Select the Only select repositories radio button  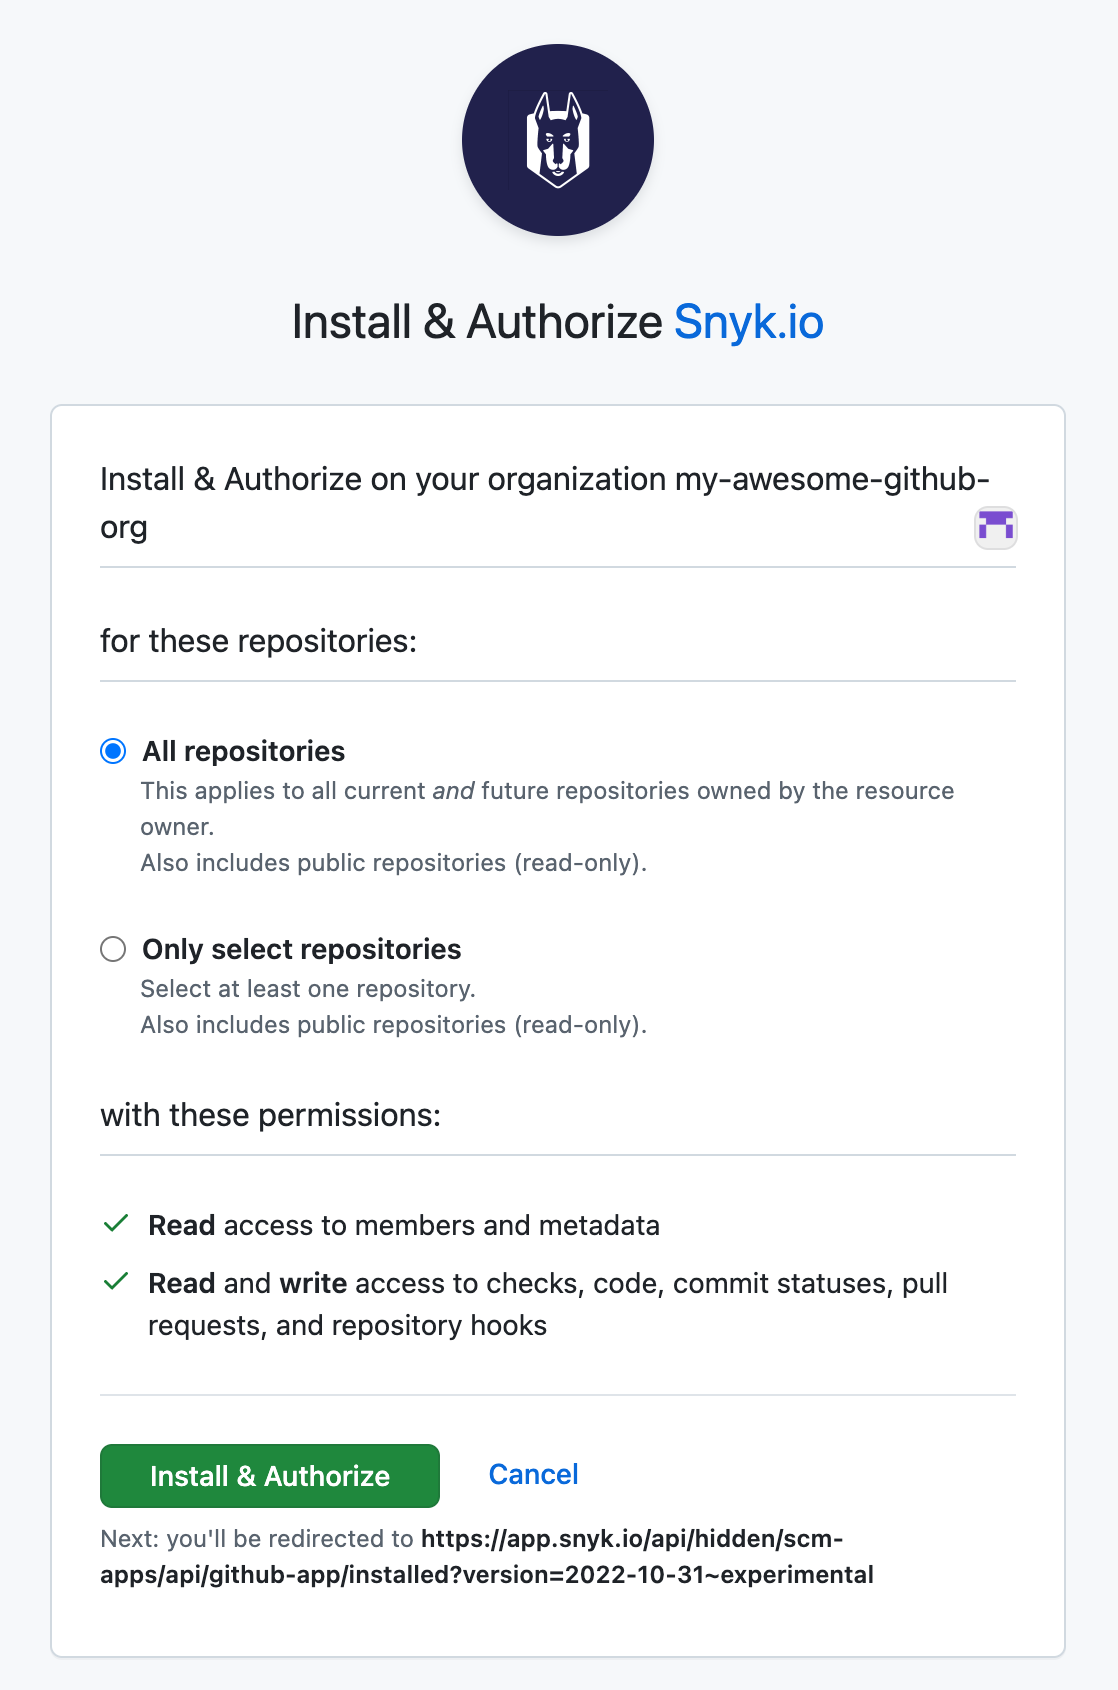[x=113, y=948]
